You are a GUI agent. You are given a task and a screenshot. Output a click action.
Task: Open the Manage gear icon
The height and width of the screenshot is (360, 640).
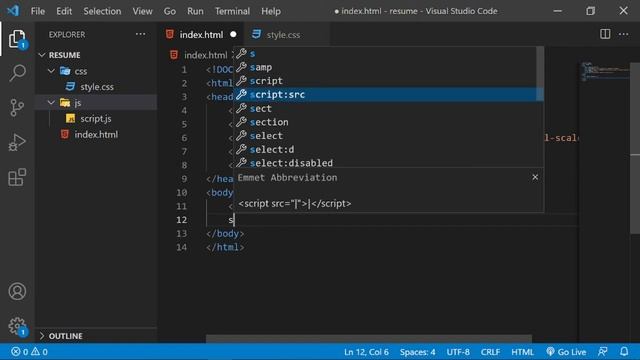pos(17,326)
